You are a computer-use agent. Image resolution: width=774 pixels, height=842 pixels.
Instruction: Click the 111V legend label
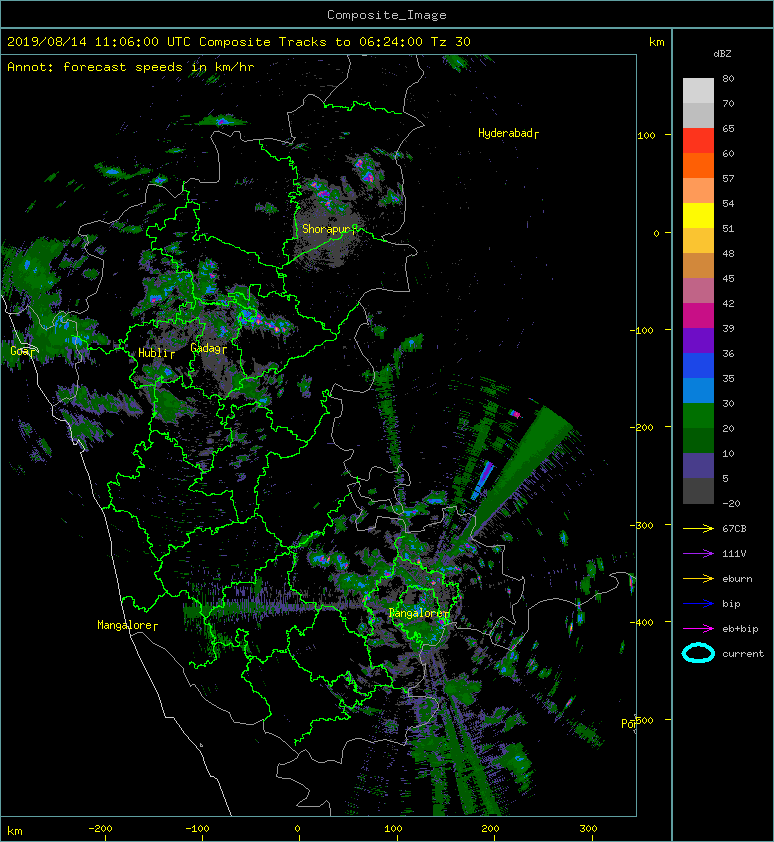[734, 554]
